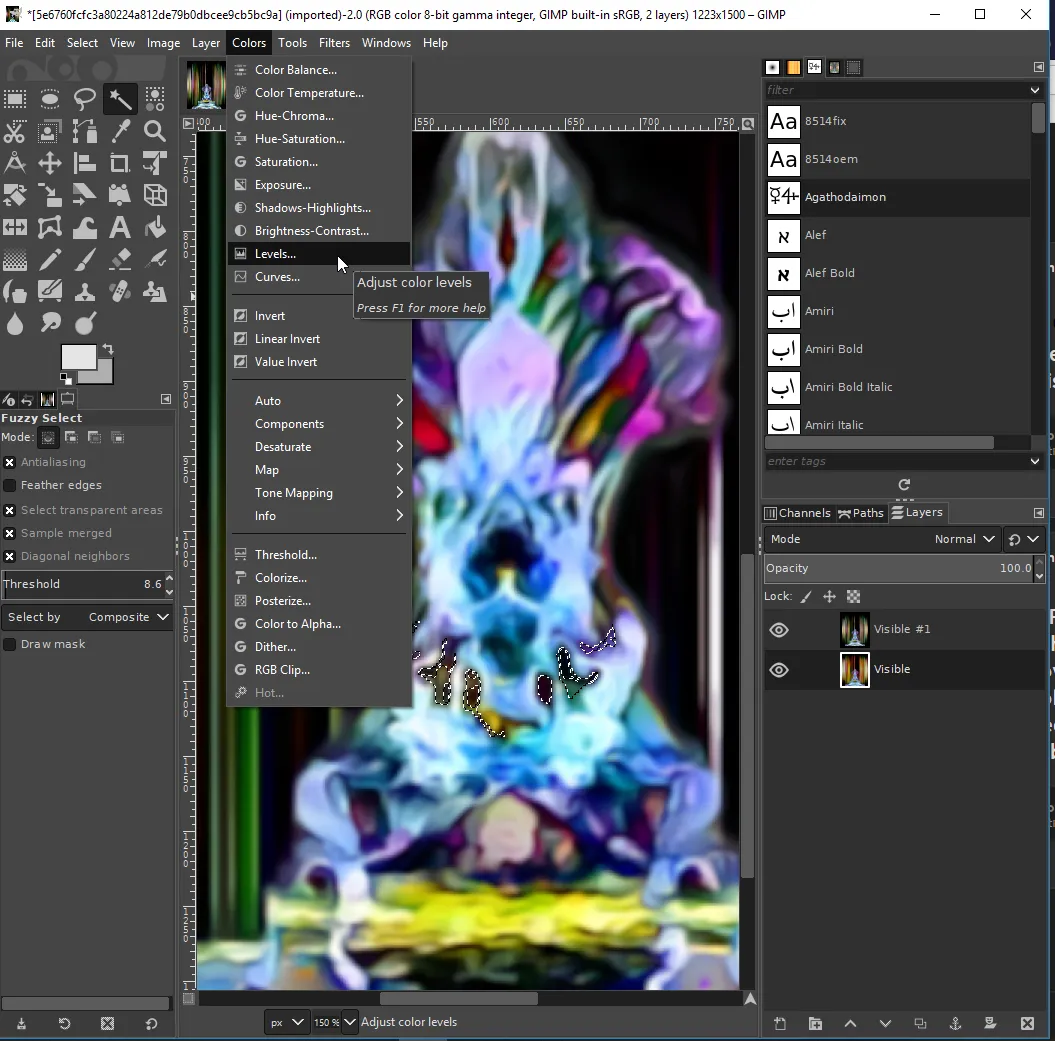1055x1041 pixels.
Task: Choose the Zoom magnifier tool
Action: point(155,131)
